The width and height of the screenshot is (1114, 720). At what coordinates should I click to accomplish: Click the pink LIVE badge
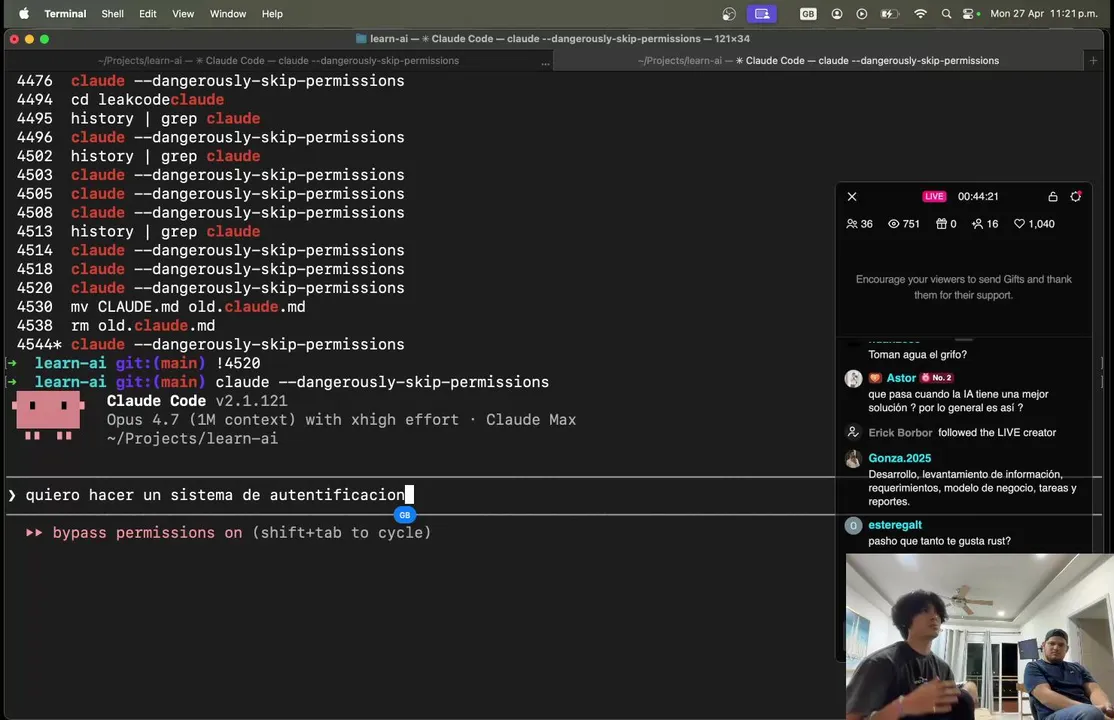(x=934, y=196)
